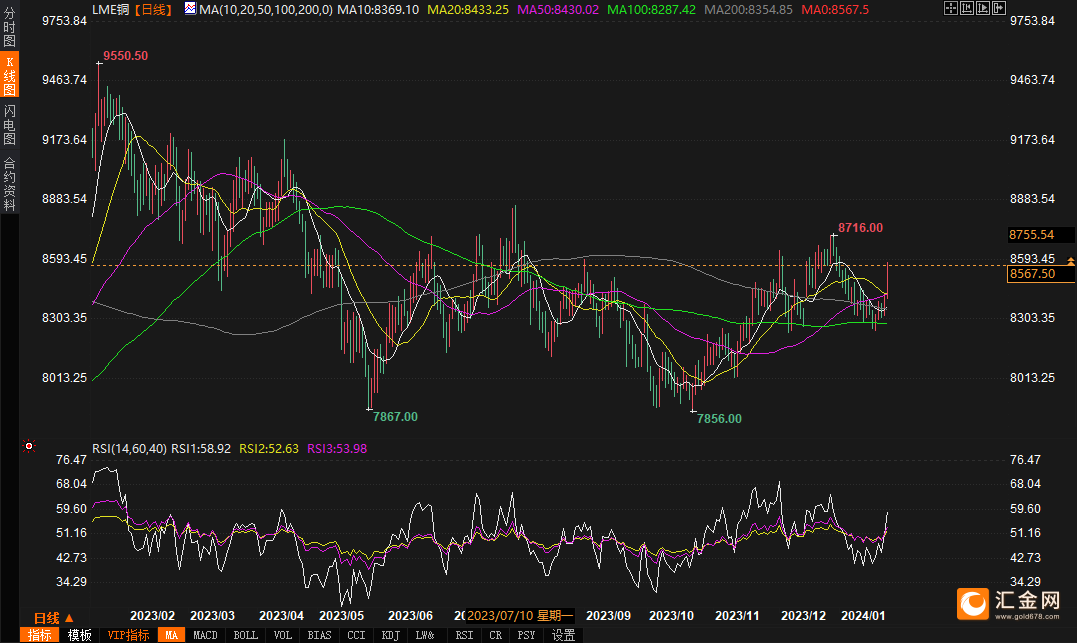Toggle the MACD indicator
The height and width of the screenshot is (643, 1077).
click(x=205, y=635)
